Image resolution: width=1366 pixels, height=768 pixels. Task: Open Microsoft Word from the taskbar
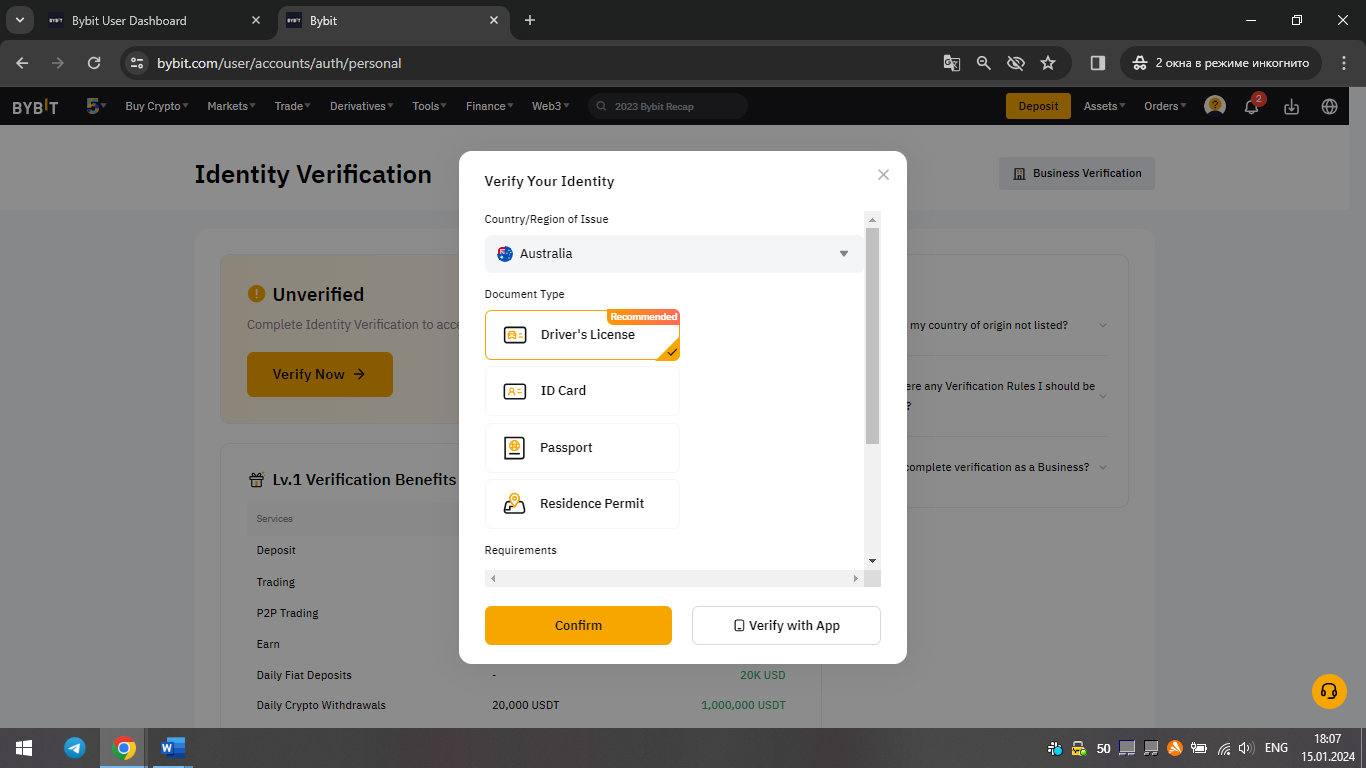click(173, 748)
